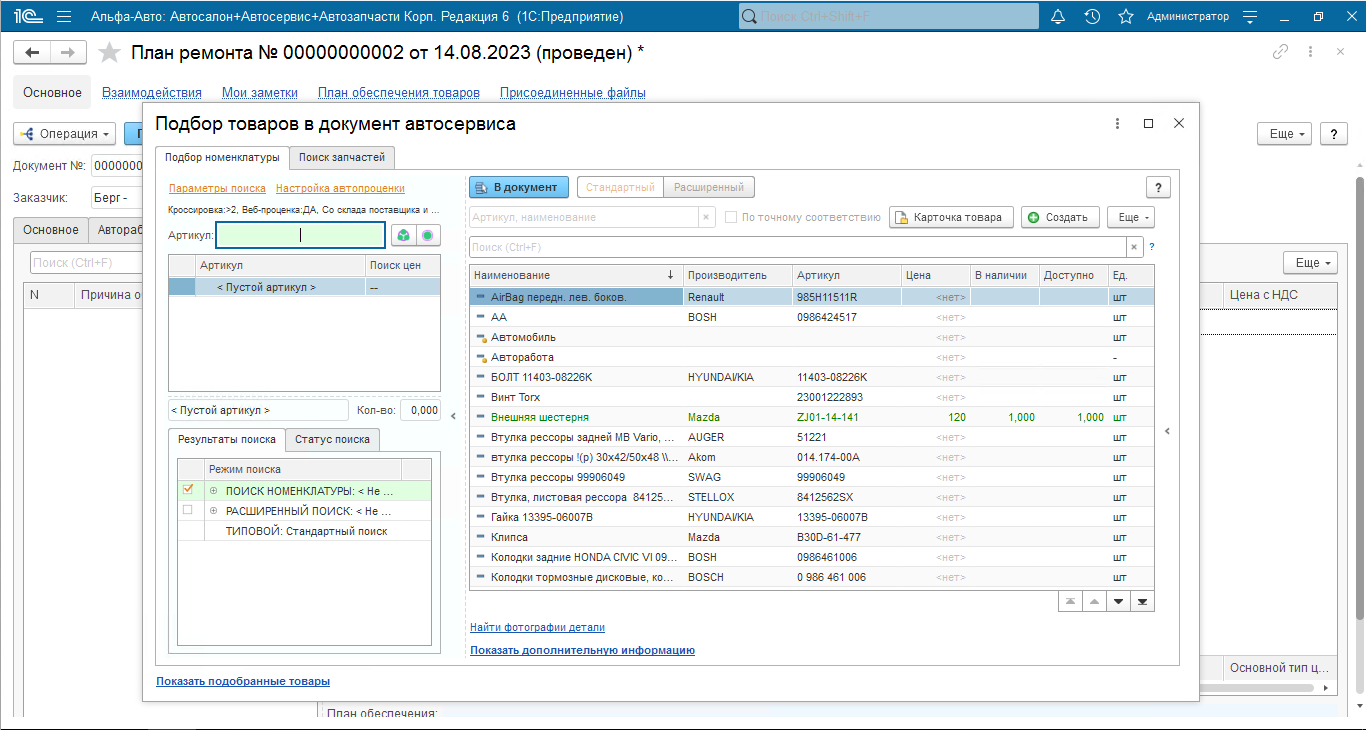Viewport: 1366px width, 730px height.
Task: Expand the РАСШИРЕННЫЙ ПОИСК tree row
Action: (x=213, y=511)
